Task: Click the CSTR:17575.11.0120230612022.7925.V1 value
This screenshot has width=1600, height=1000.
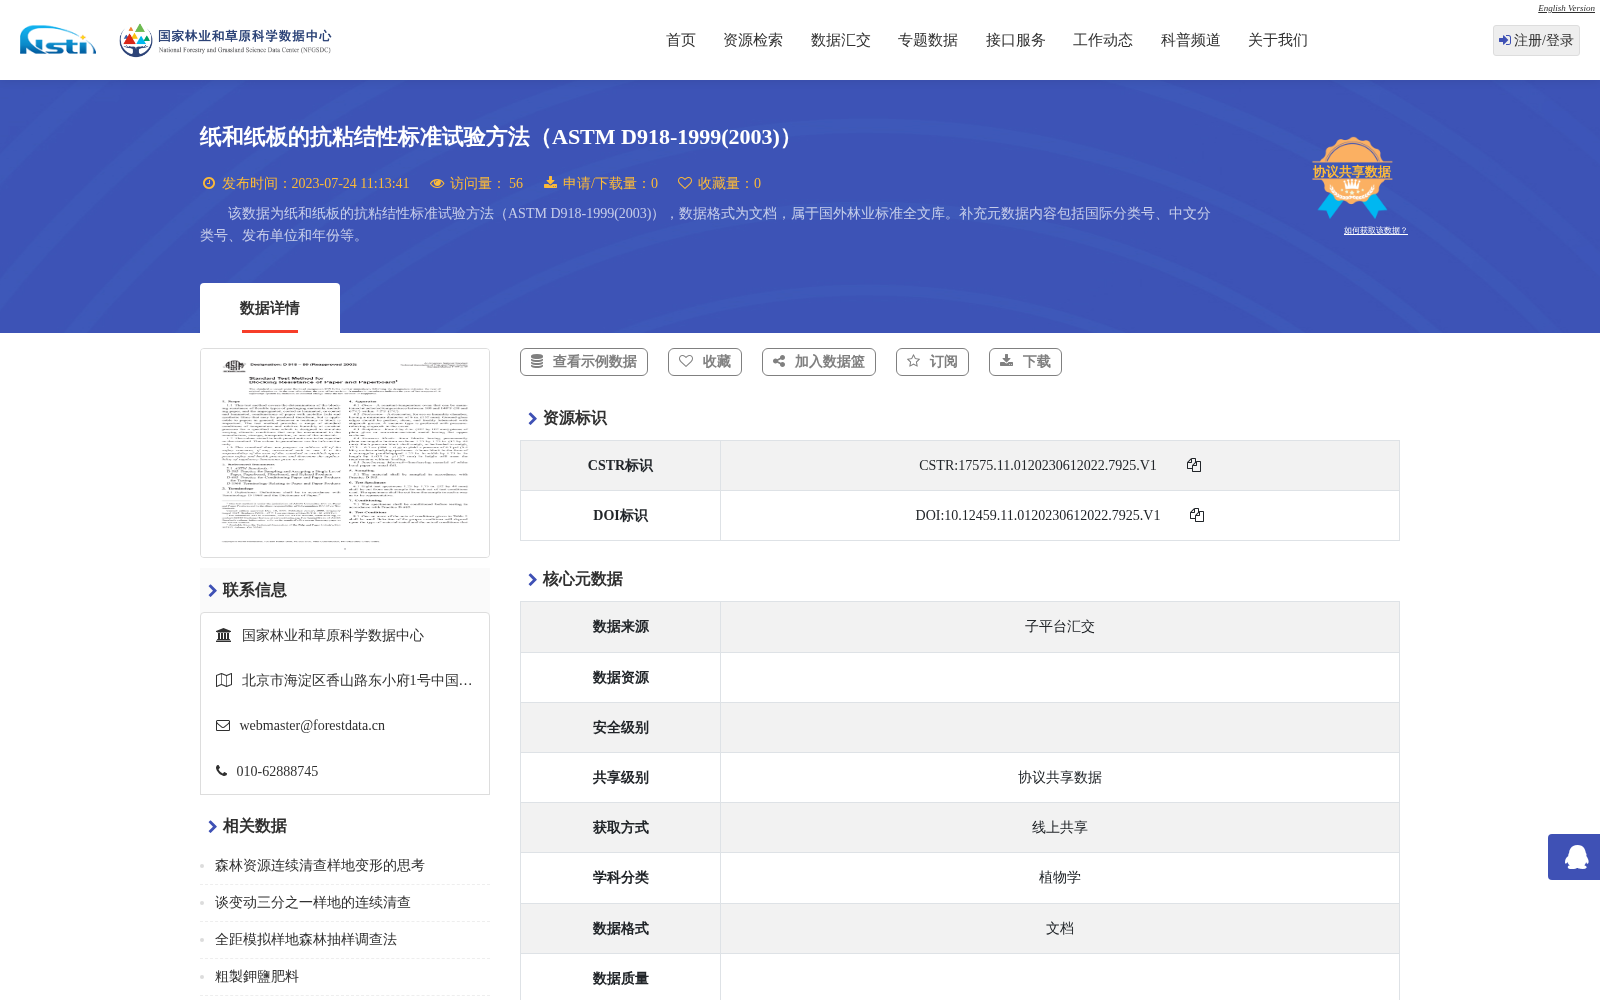Action: click(1038, 466)
